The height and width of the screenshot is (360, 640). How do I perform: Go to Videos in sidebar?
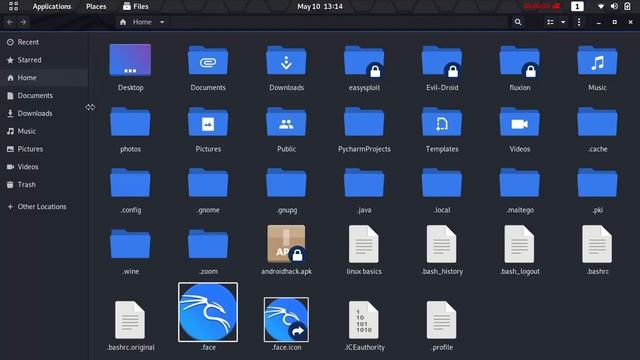pyautogui.click(x=44, y=167)
